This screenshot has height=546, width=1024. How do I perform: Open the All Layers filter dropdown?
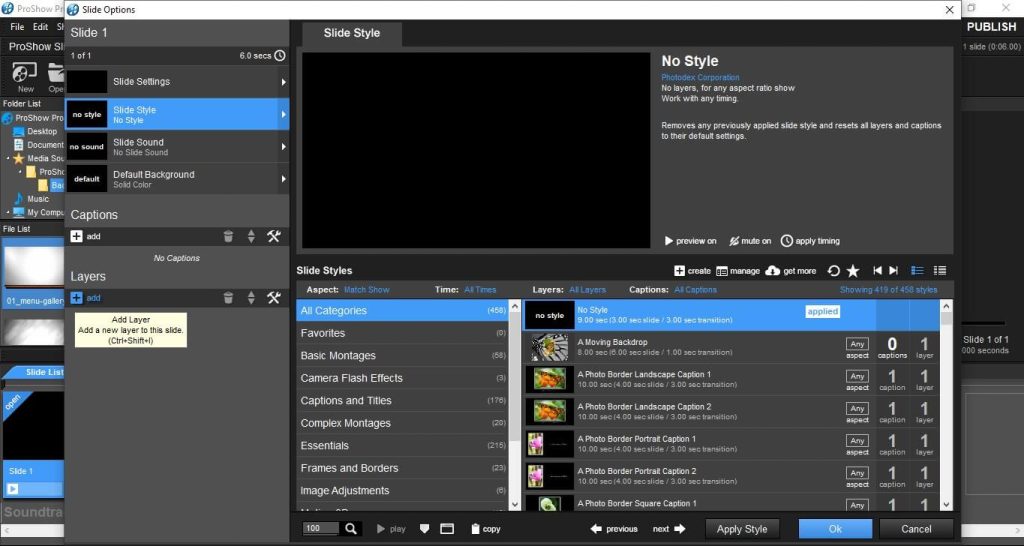[x=587, y=290]
